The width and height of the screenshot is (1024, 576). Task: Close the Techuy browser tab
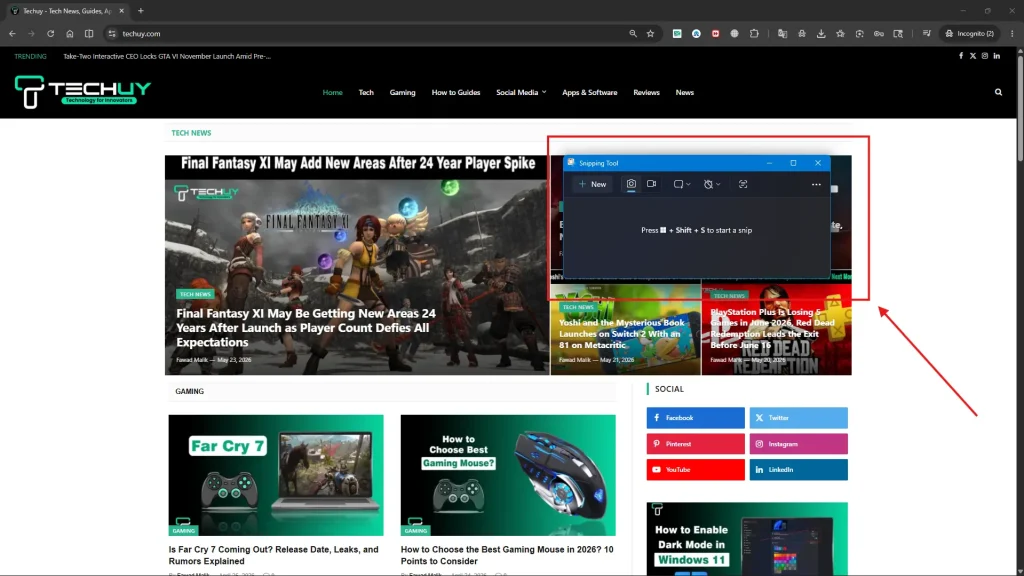click(121, 10)
